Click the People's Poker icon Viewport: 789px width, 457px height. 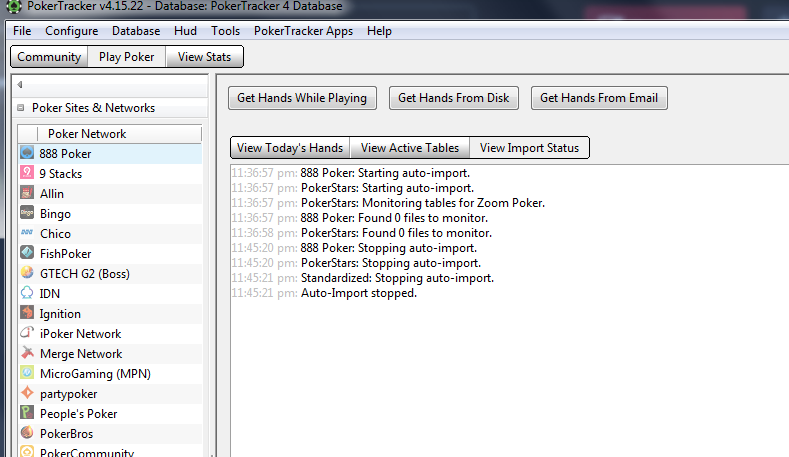[27, 413]
